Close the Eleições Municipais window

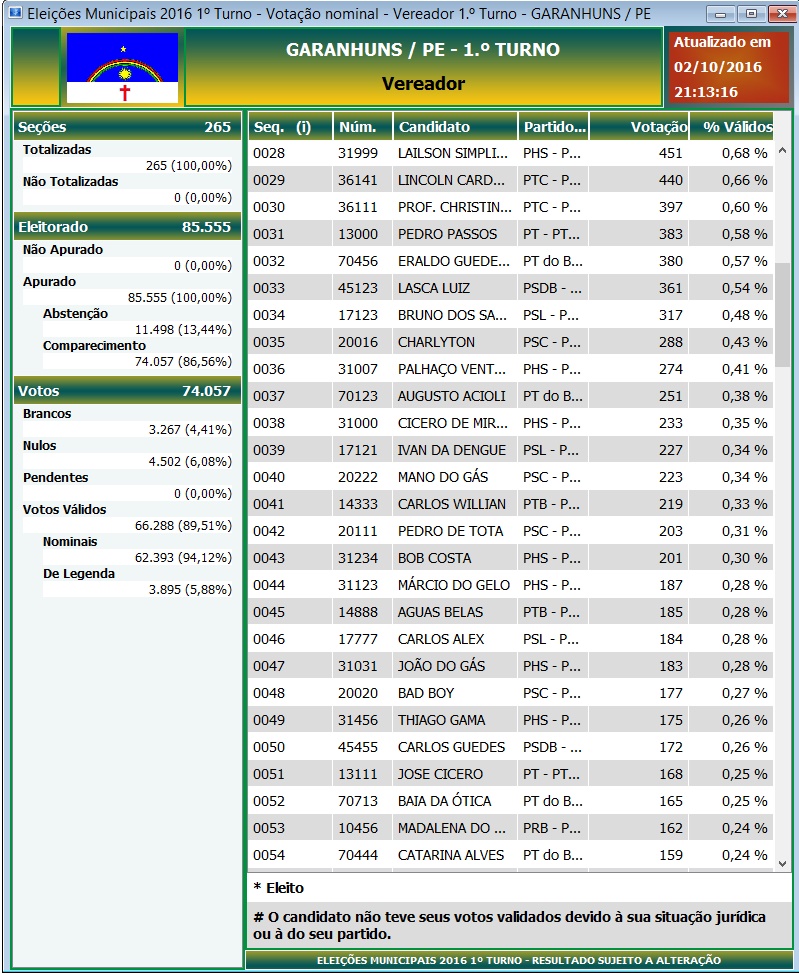[782, 14]
